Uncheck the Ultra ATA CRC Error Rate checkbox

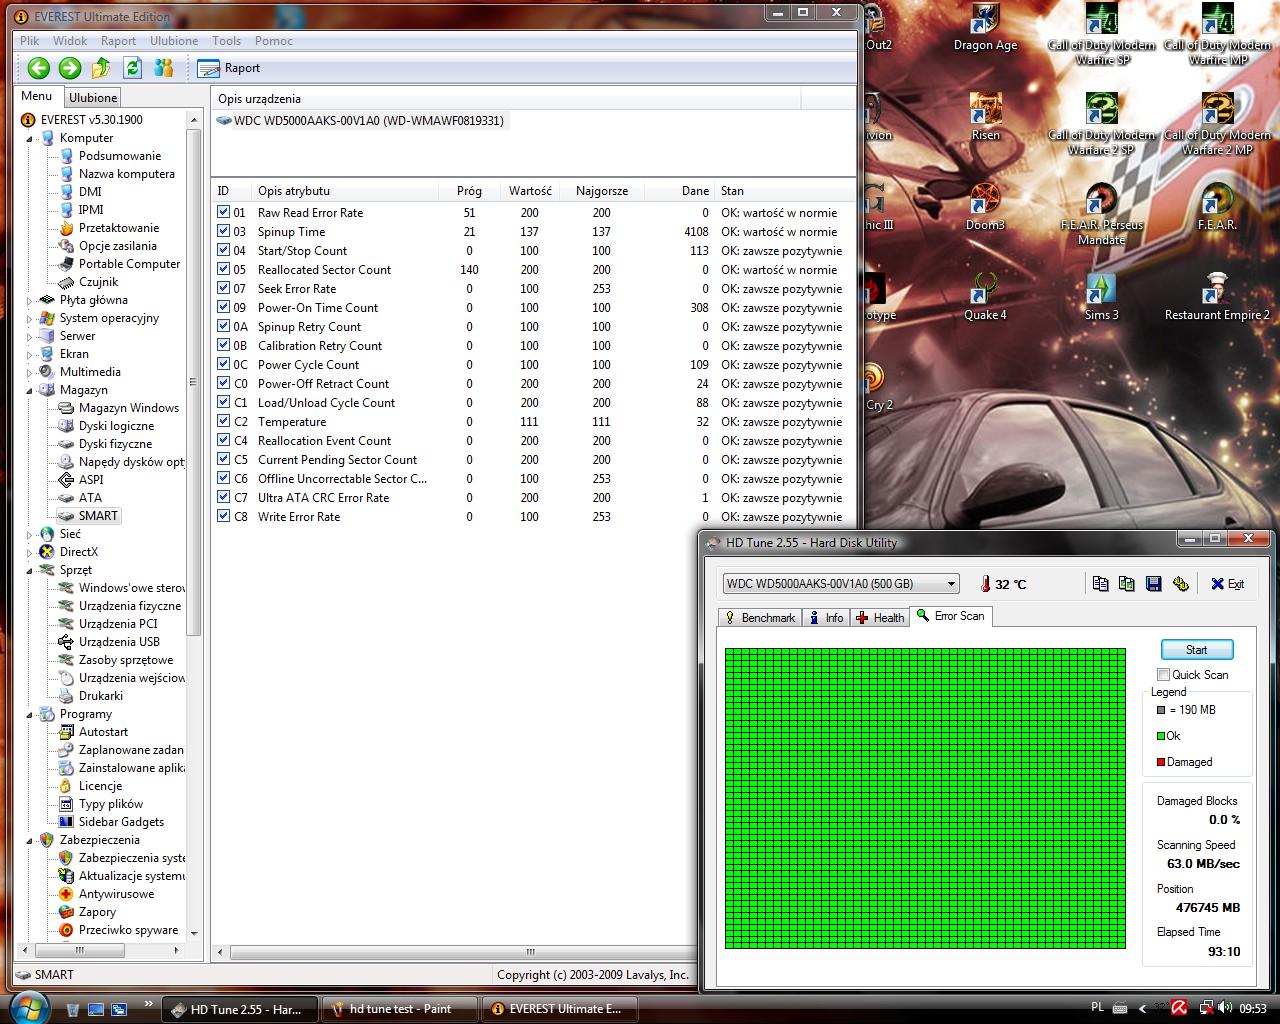tap(224, 497)
